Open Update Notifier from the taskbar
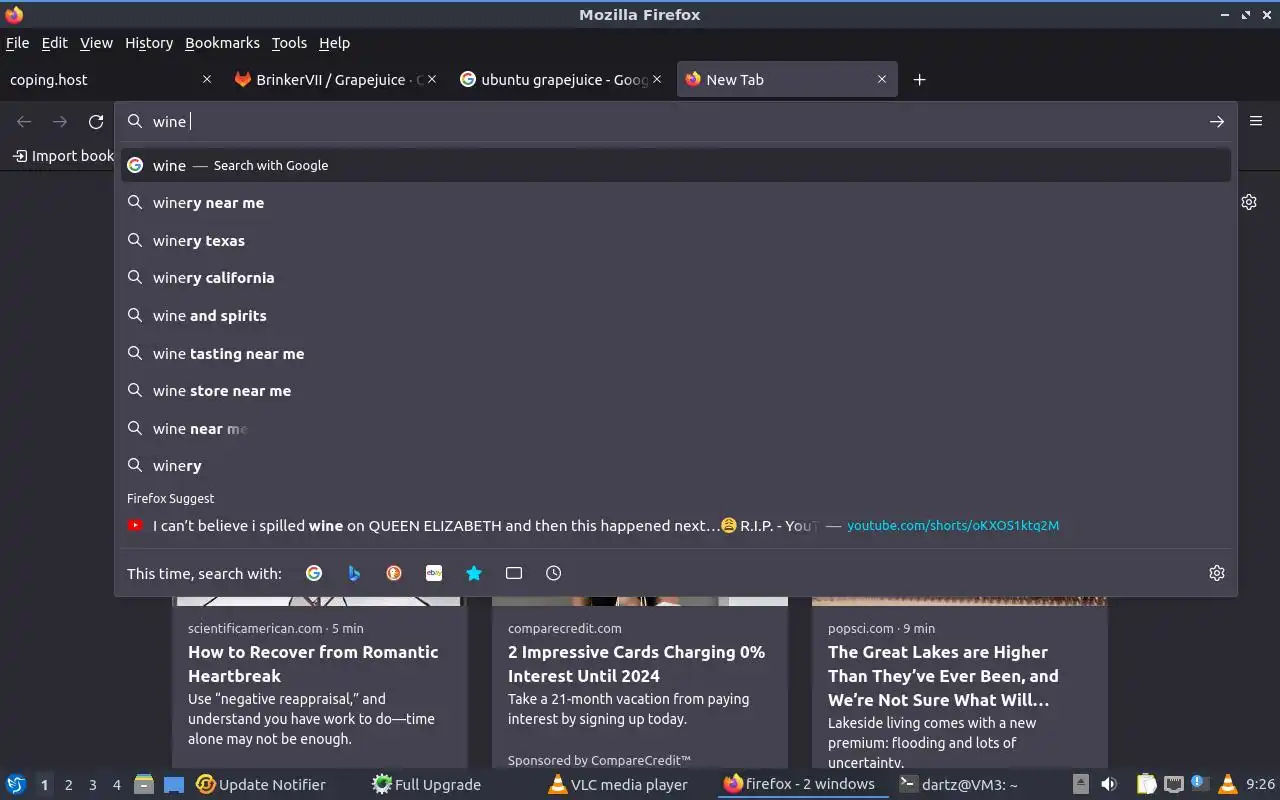The width and height of the screenshot is (1280, 800). [261, 785]
